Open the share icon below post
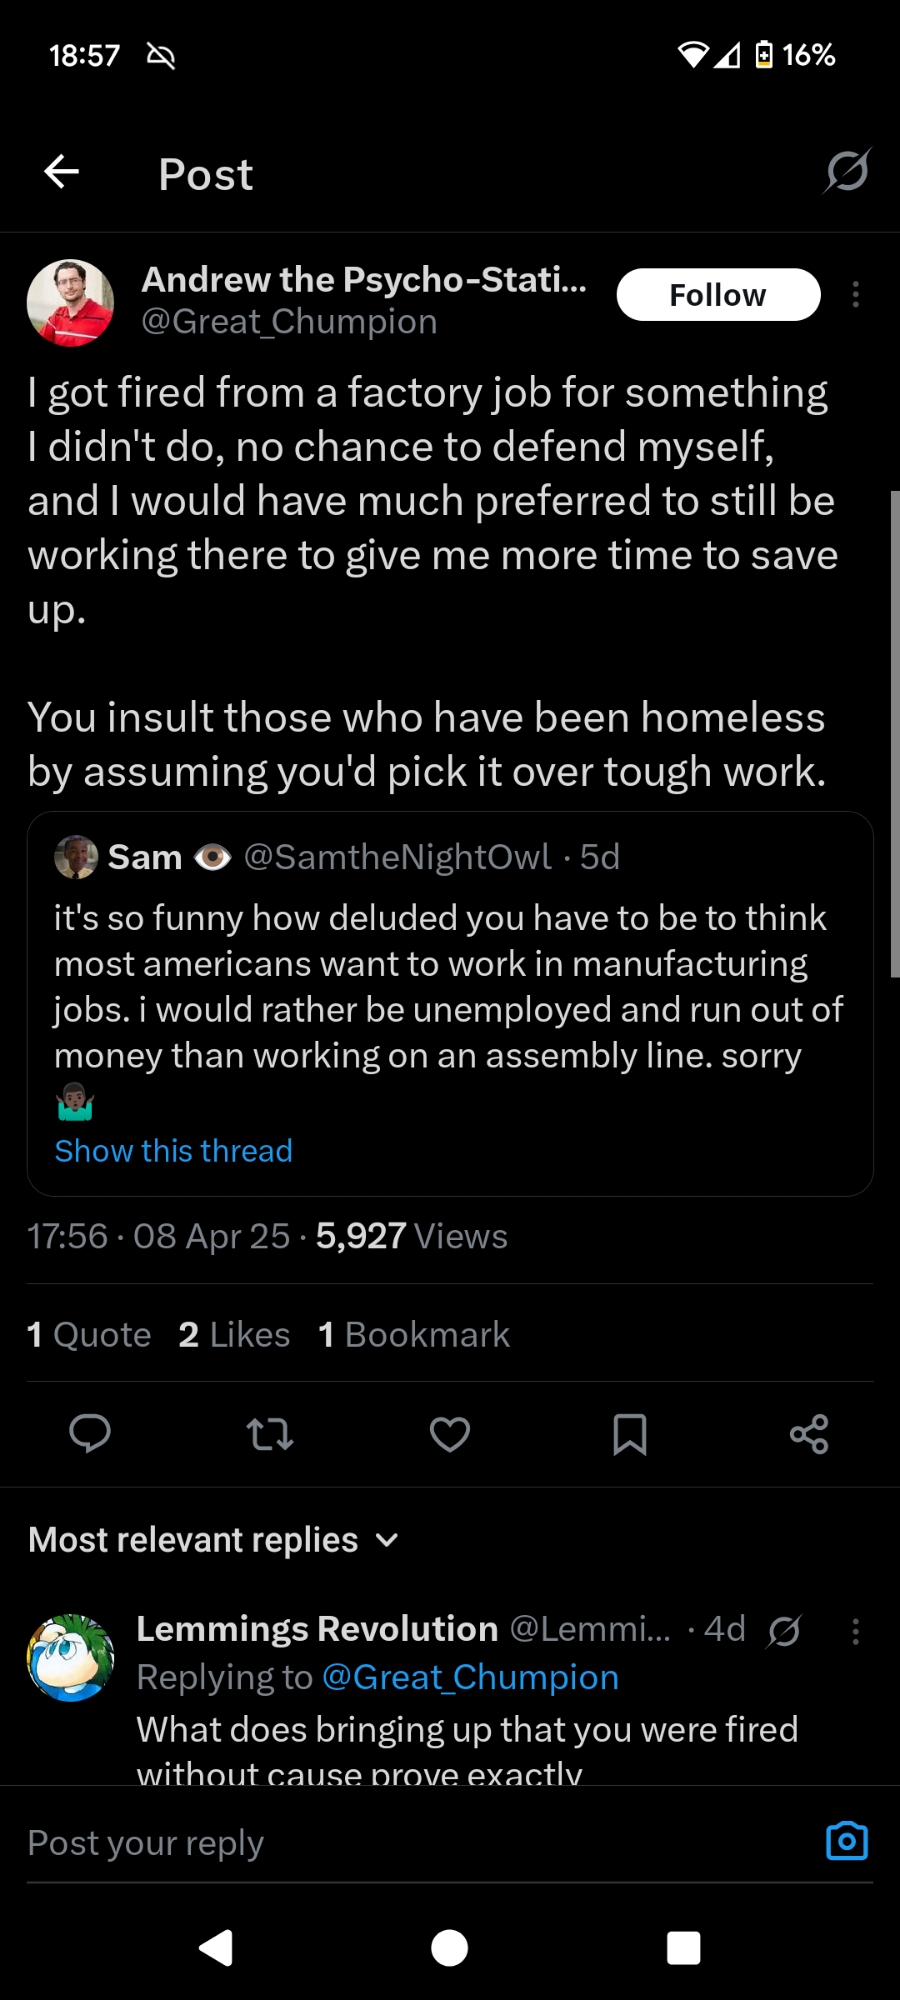The width and height of the screenshot is (900, 2000). point(809,1434)
